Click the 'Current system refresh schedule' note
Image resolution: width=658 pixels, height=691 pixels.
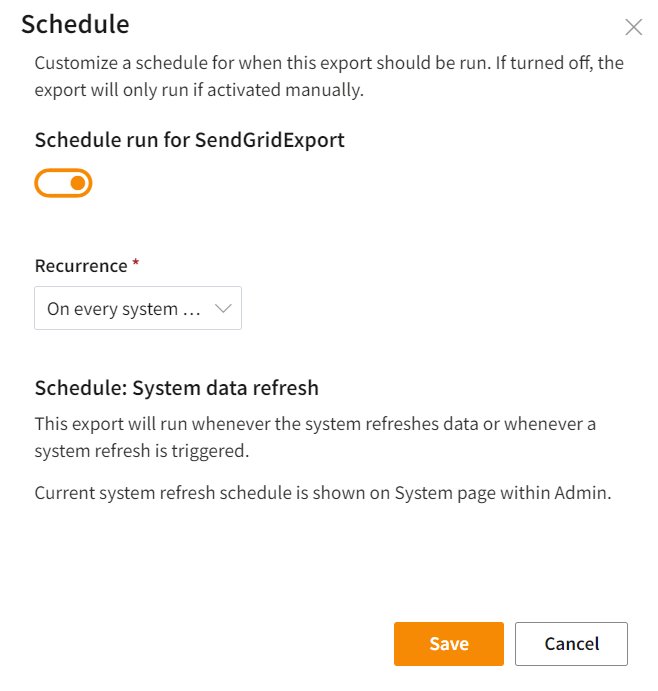(x=322, y=492)
